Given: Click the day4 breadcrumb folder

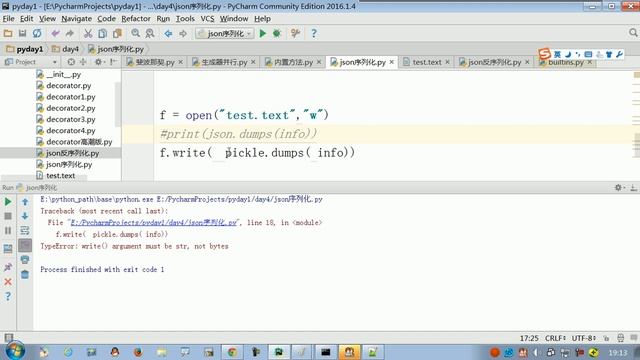Looking at the screenshot, I should 65,49.
